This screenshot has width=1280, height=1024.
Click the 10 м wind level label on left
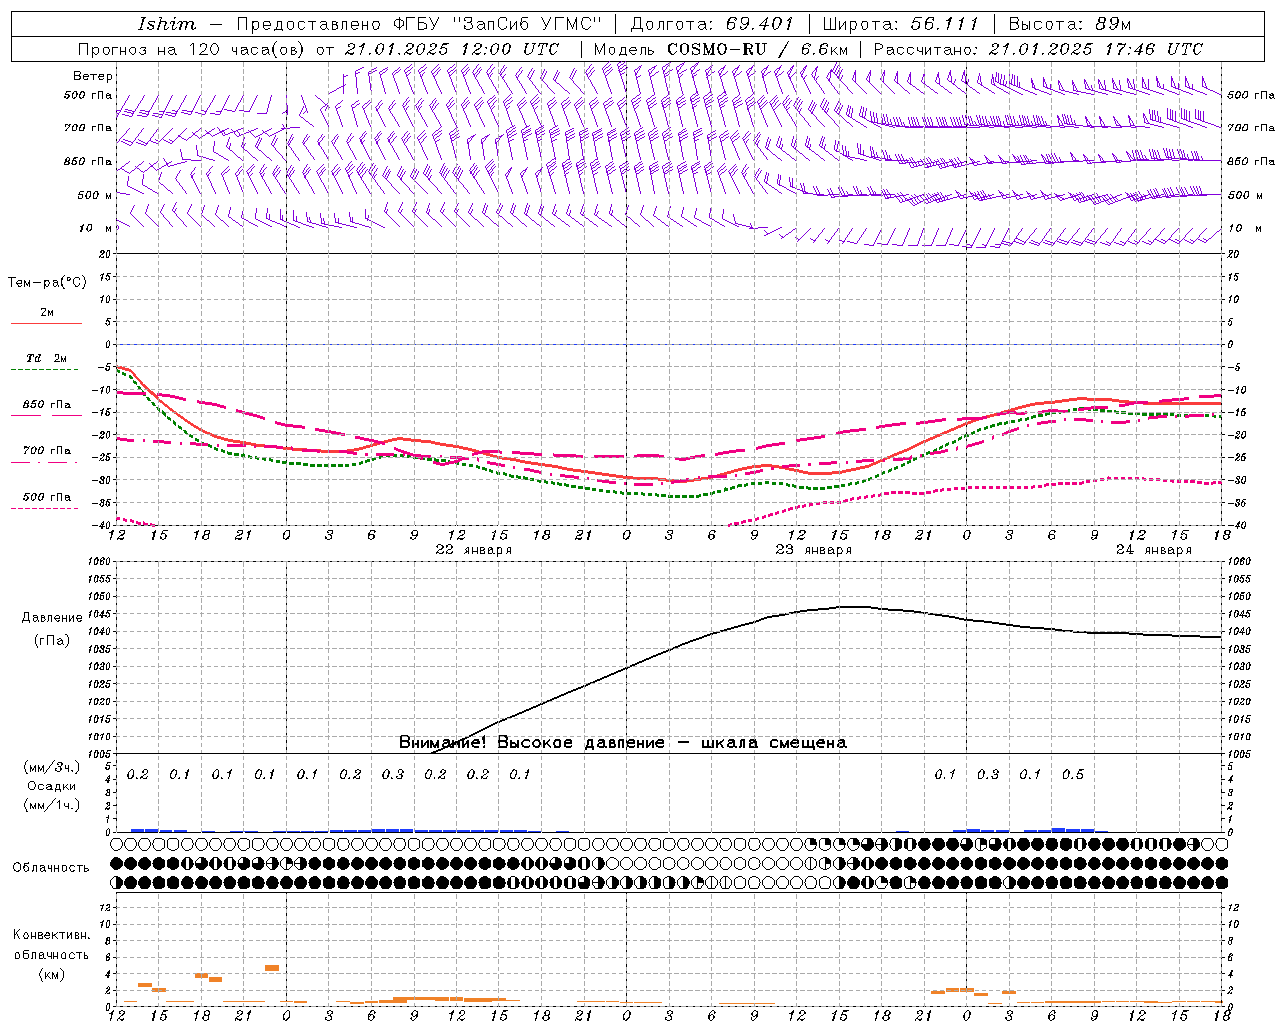tap(96, 228)
